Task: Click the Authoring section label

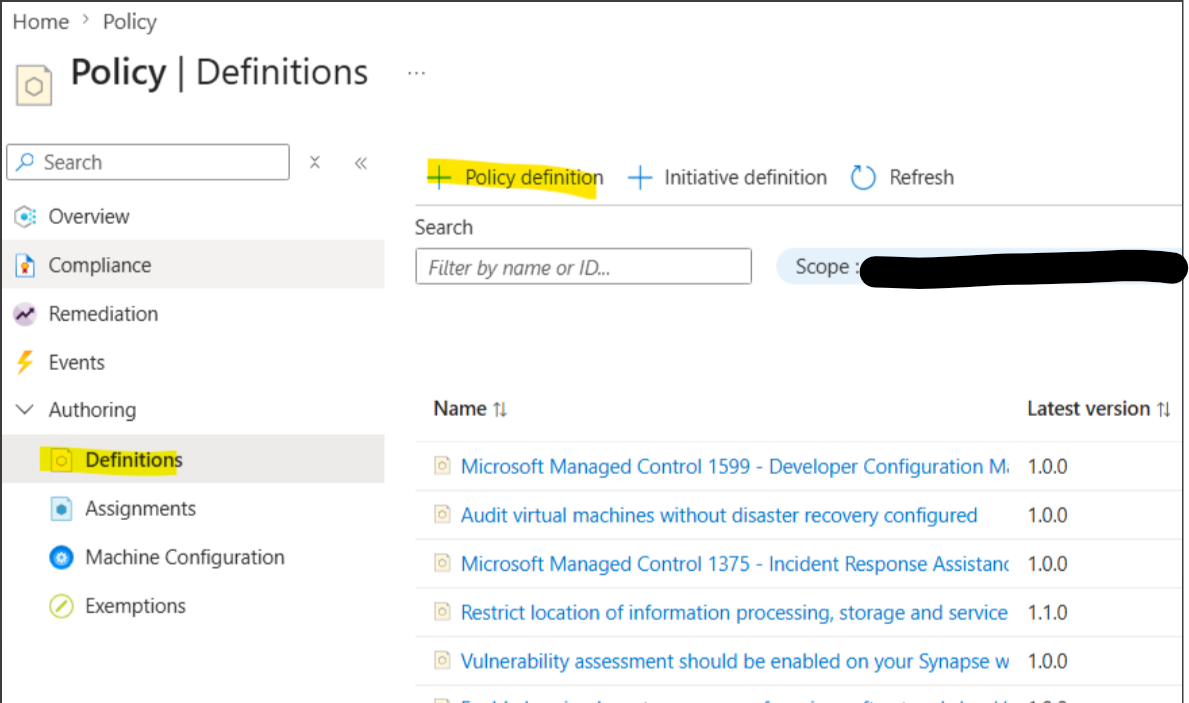Action: click(93, 410)
